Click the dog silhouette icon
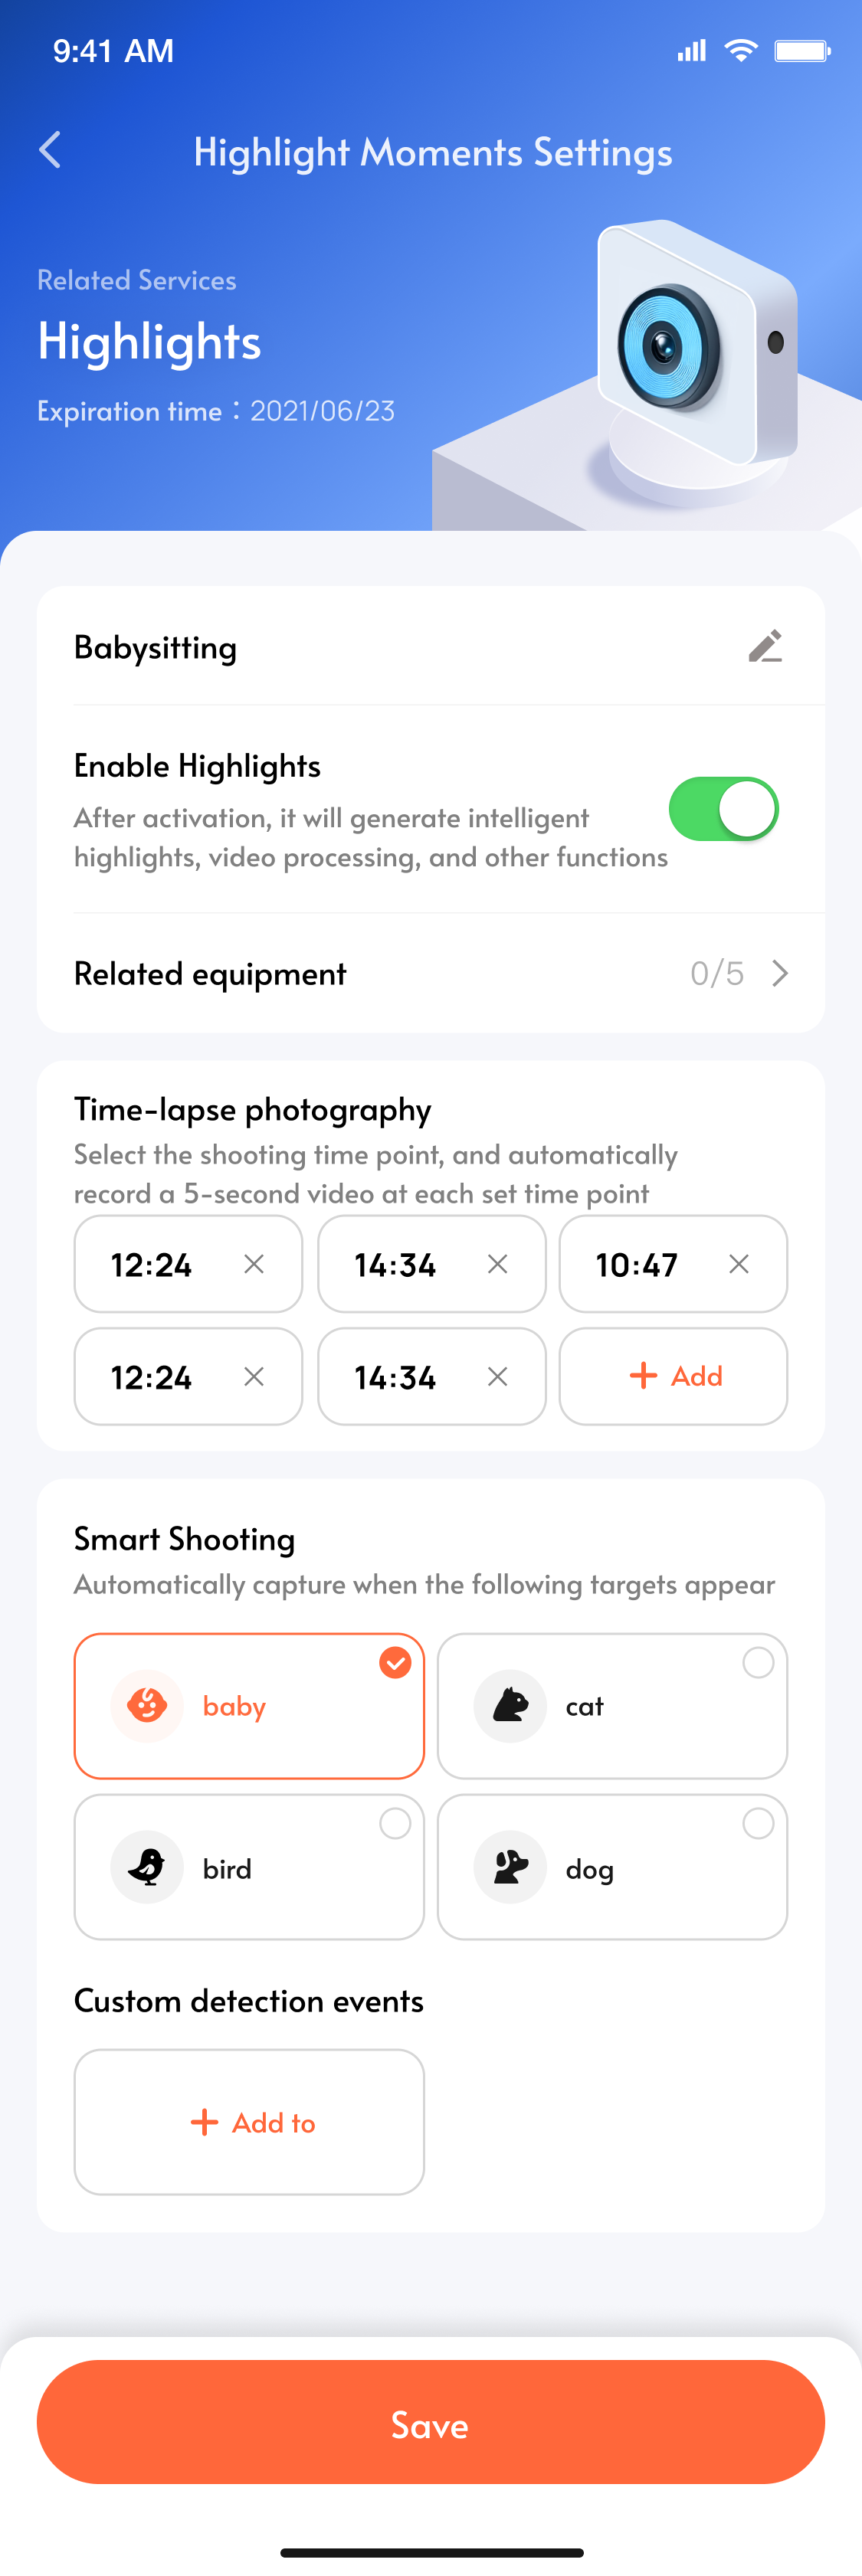Image resolution: width=862 pixels, height=2576 pixels. [510, 1867]
